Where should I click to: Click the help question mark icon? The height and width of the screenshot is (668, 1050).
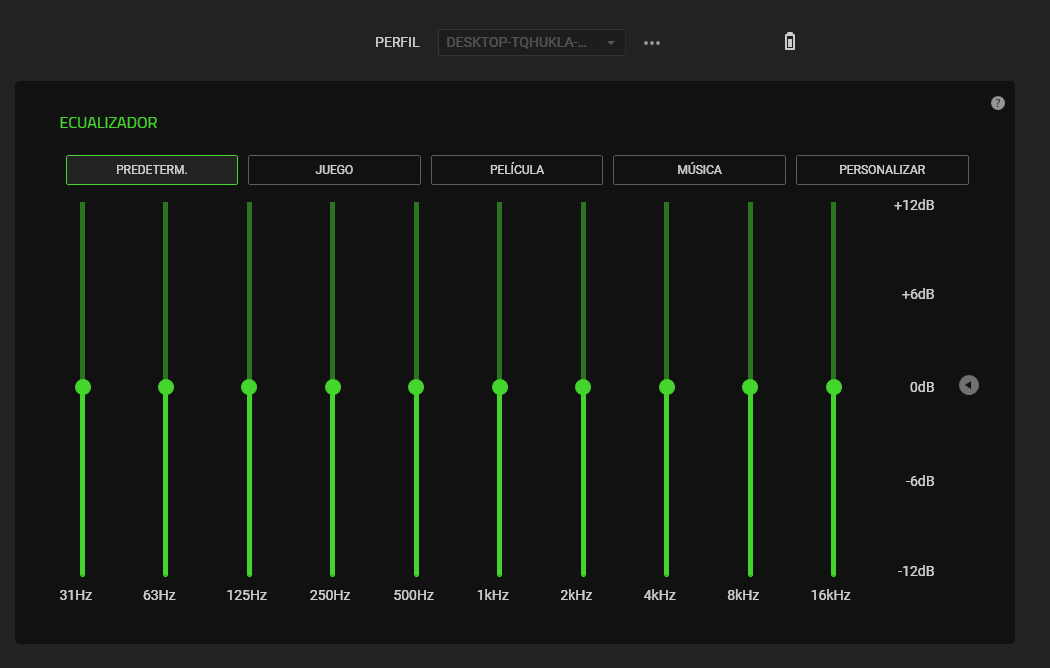pyautogui.click(x=997, y=103)
